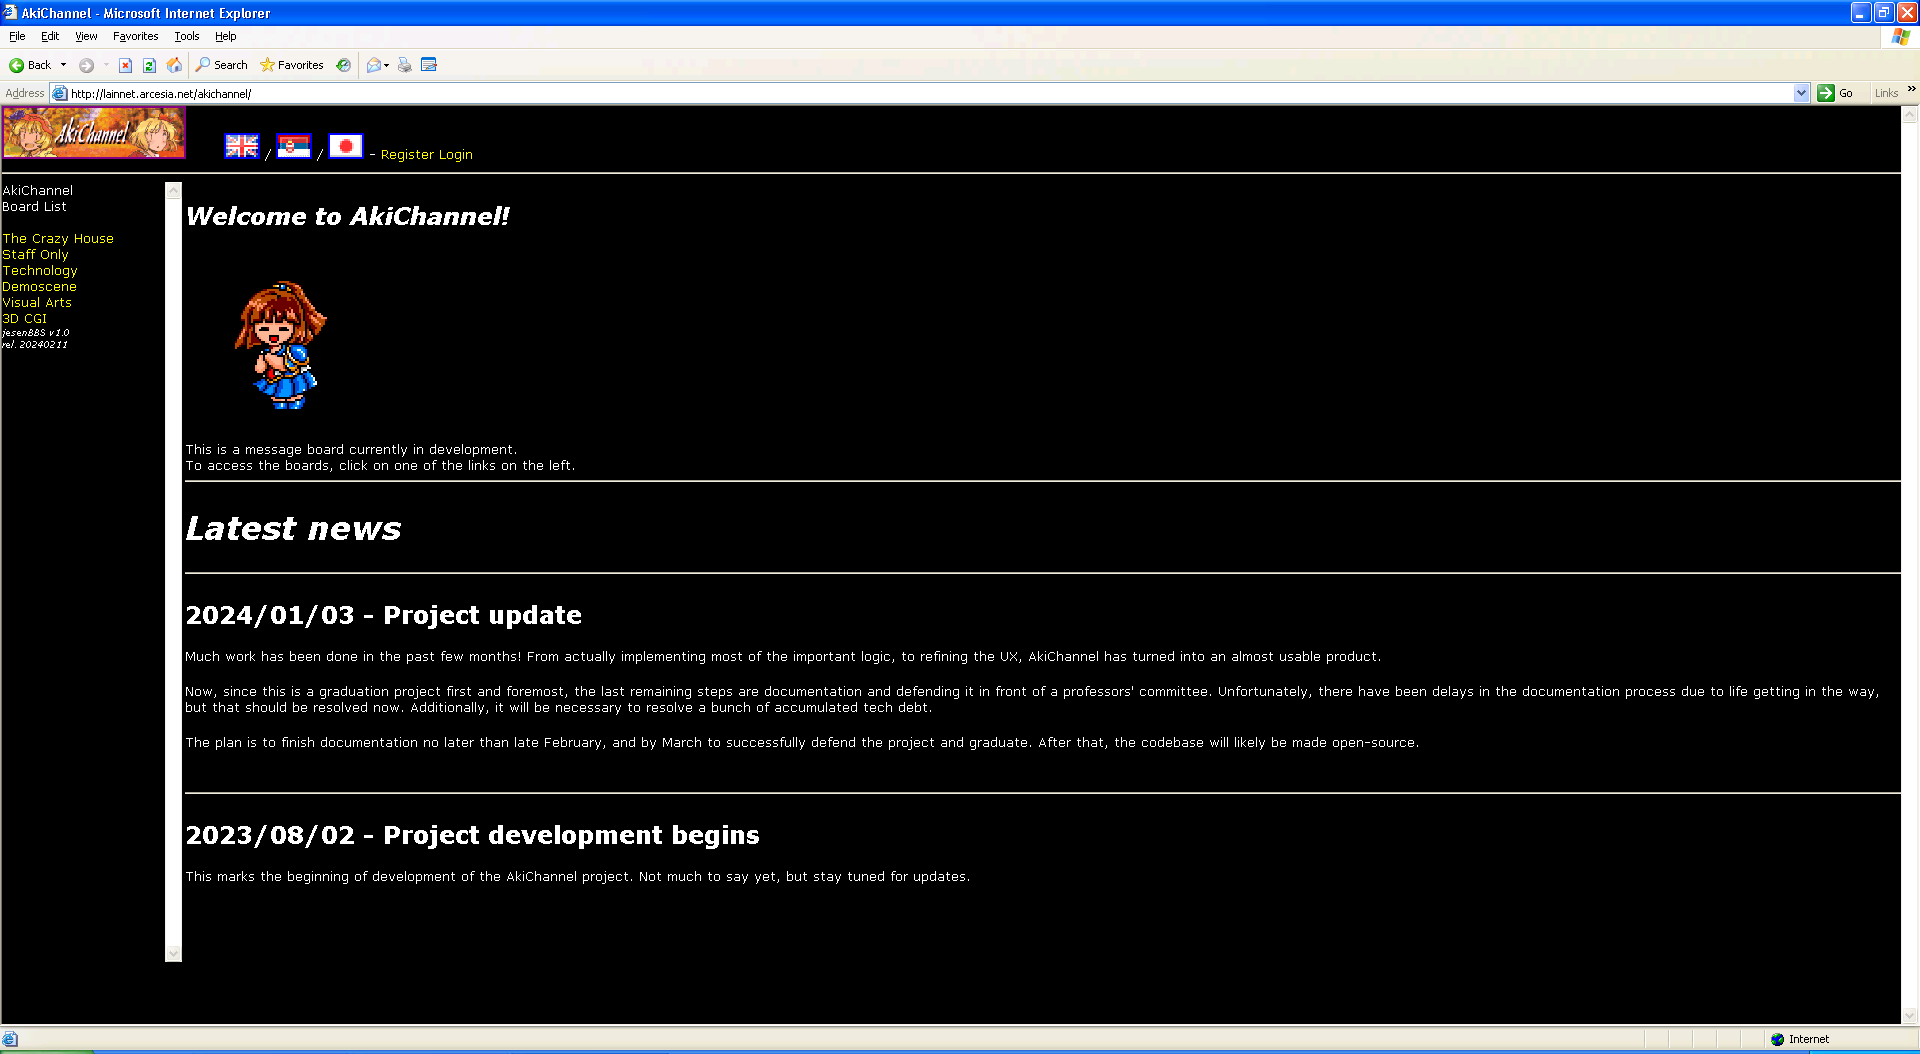Open the address bar URL dropdown

click(x=1801, y=93)
